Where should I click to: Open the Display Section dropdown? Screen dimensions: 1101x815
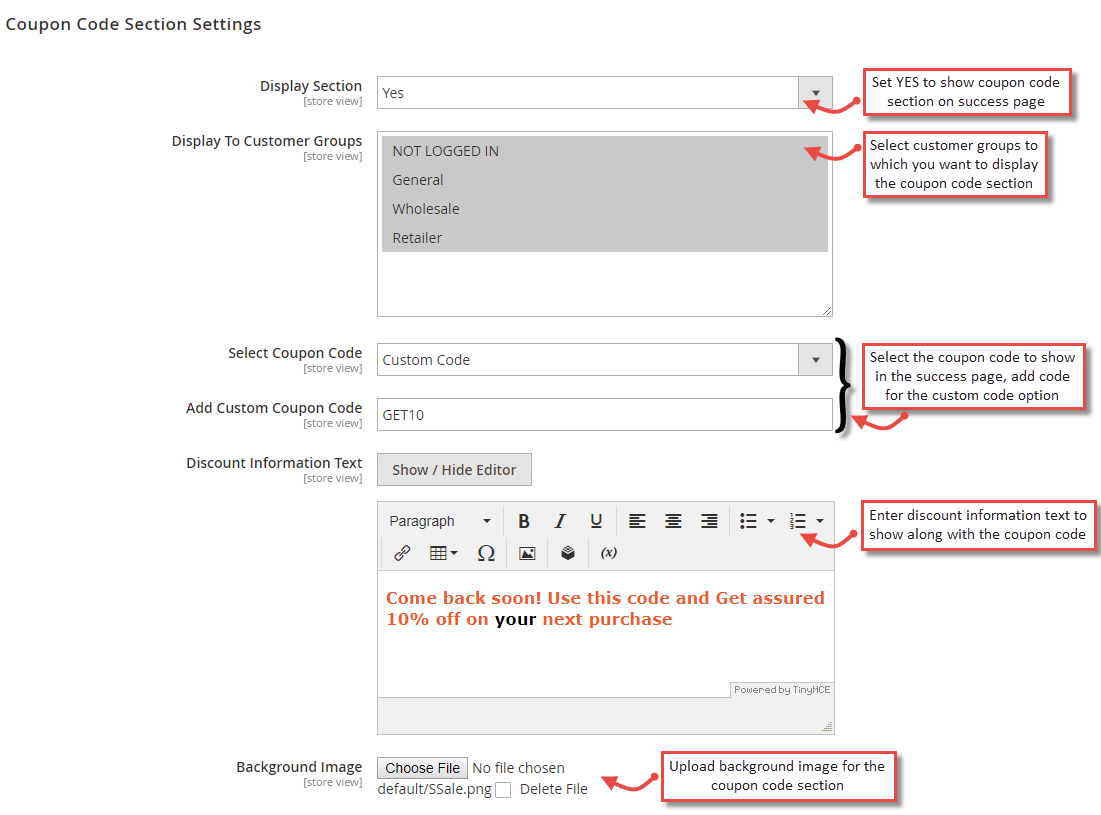605,93
